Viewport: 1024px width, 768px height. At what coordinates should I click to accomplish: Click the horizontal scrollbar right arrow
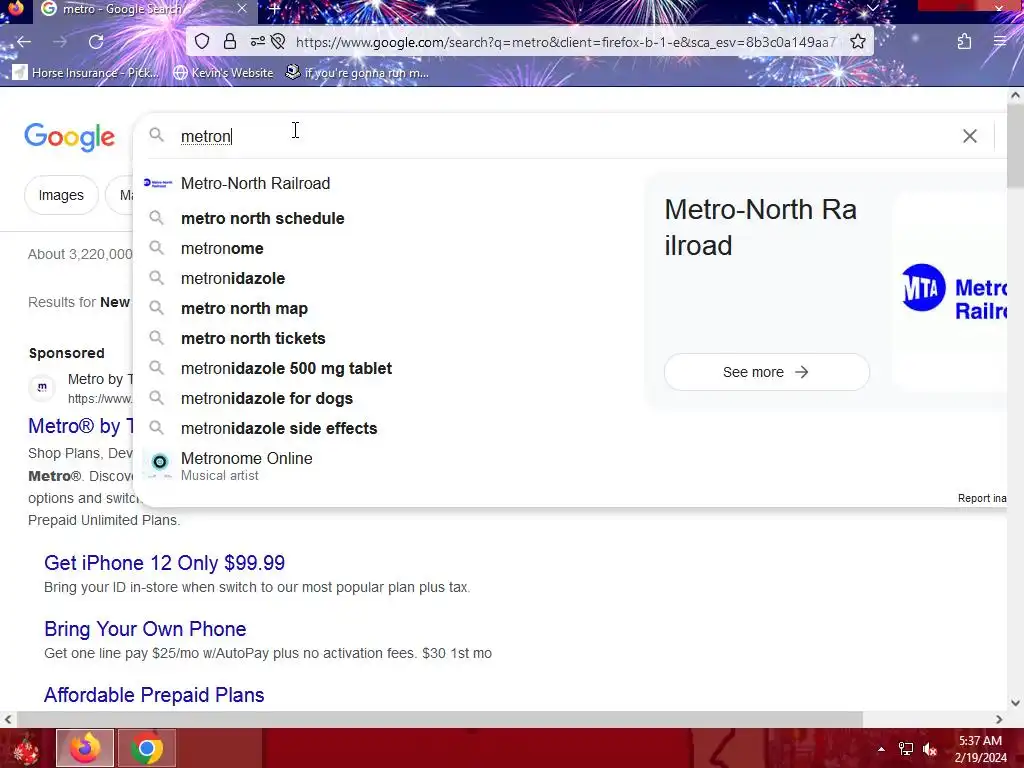pos(999,719)
